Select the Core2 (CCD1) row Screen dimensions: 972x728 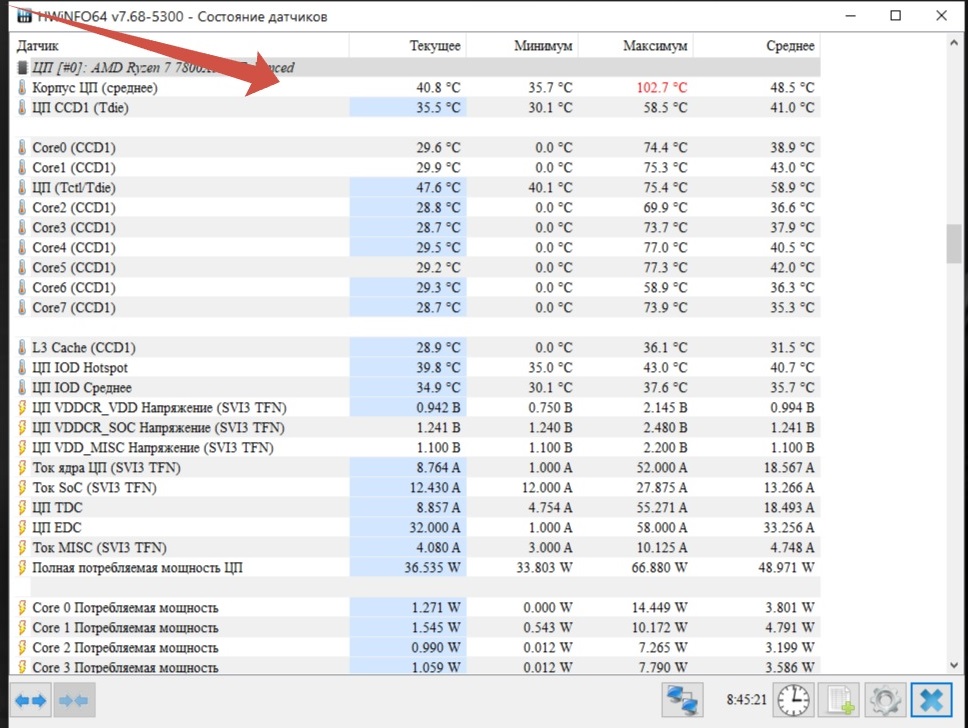417,207
